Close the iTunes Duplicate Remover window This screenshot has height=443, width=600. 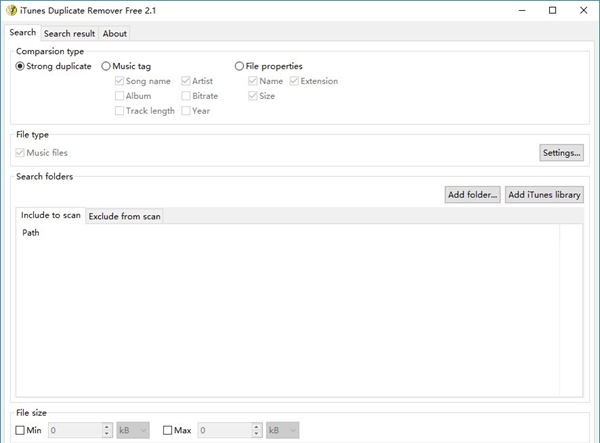click(584, 10)
